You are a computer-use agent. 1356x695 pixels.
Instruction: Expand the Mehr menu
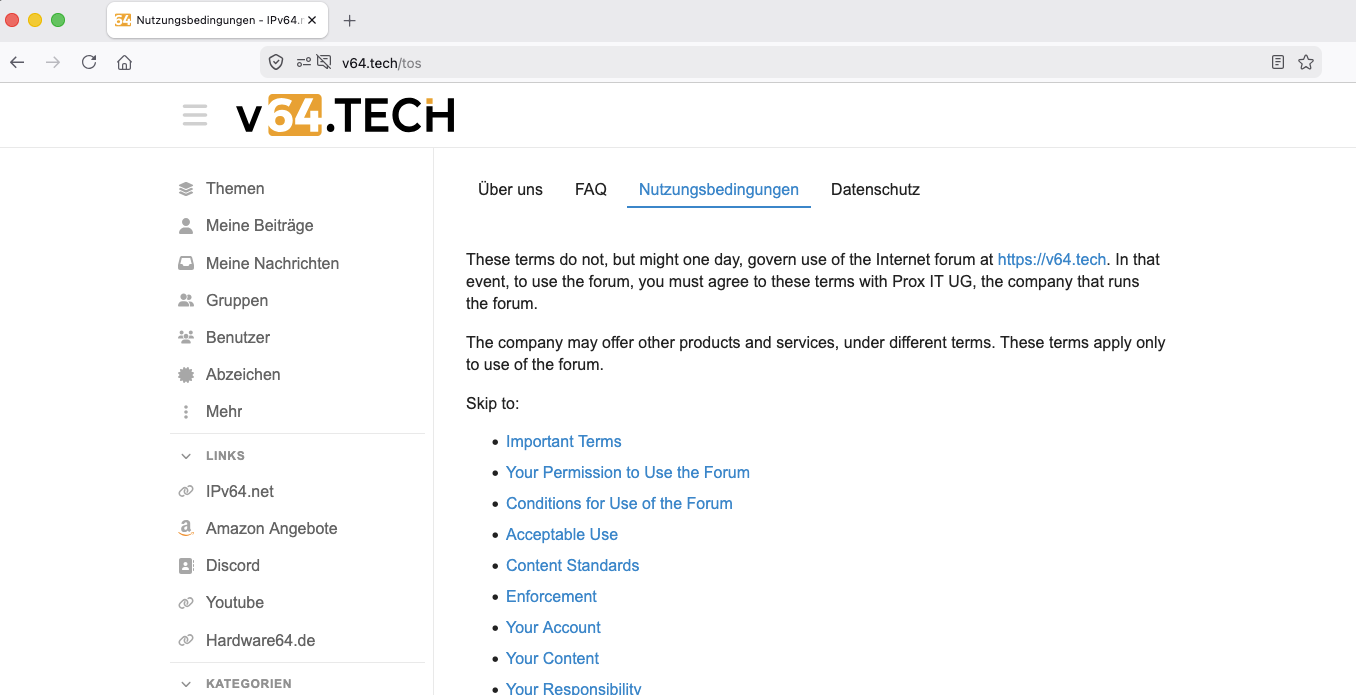pyautogui.click(x=224, y=412)
